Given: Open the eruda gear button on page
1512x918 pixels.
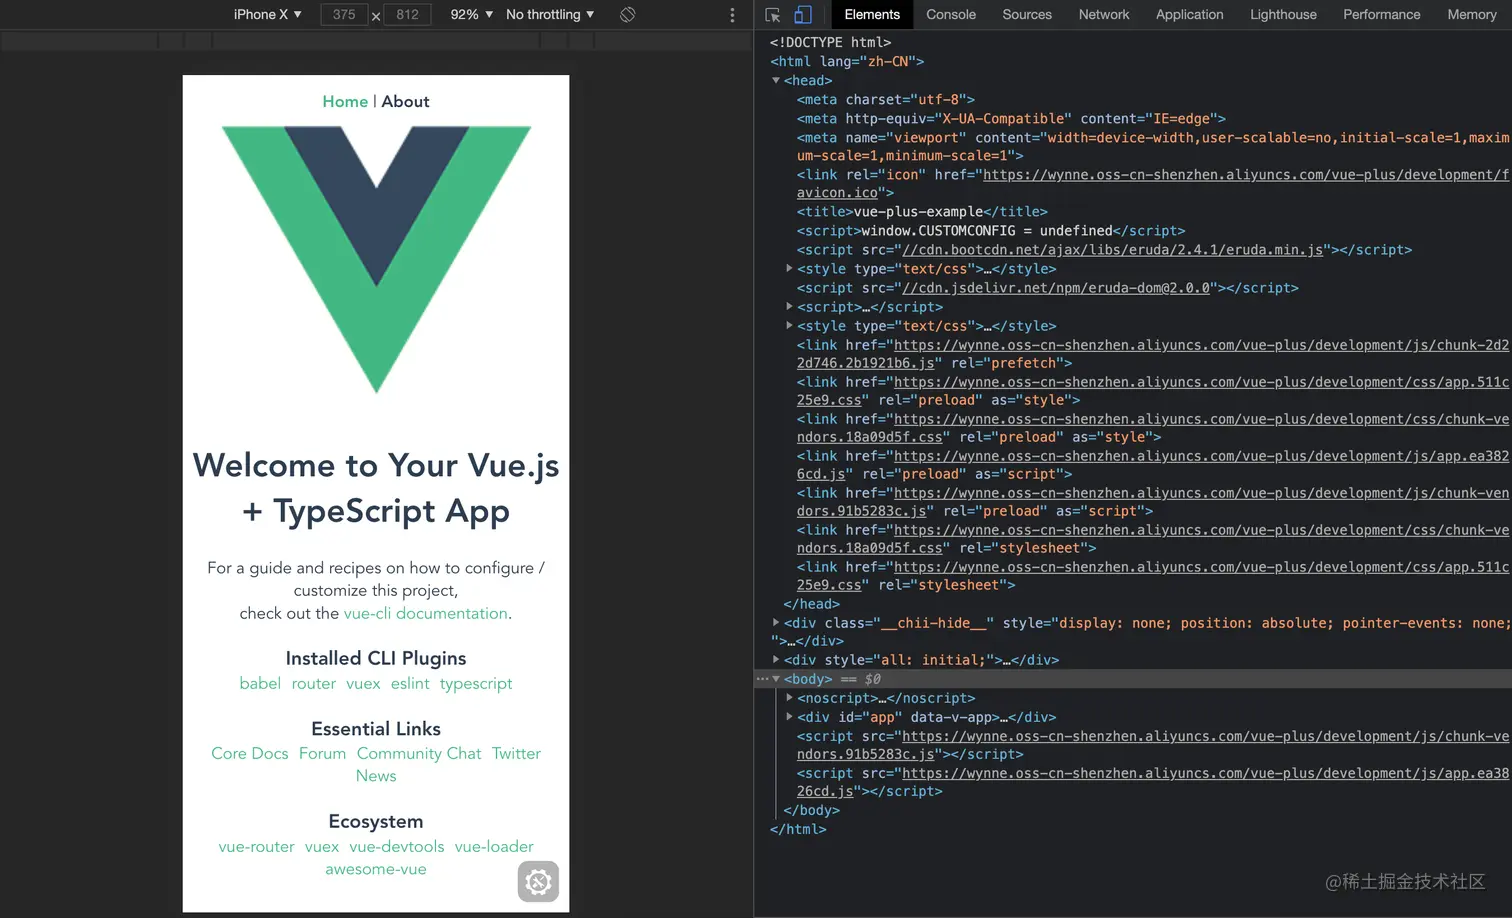Looking at the screenshot, I should click(538, 882).
